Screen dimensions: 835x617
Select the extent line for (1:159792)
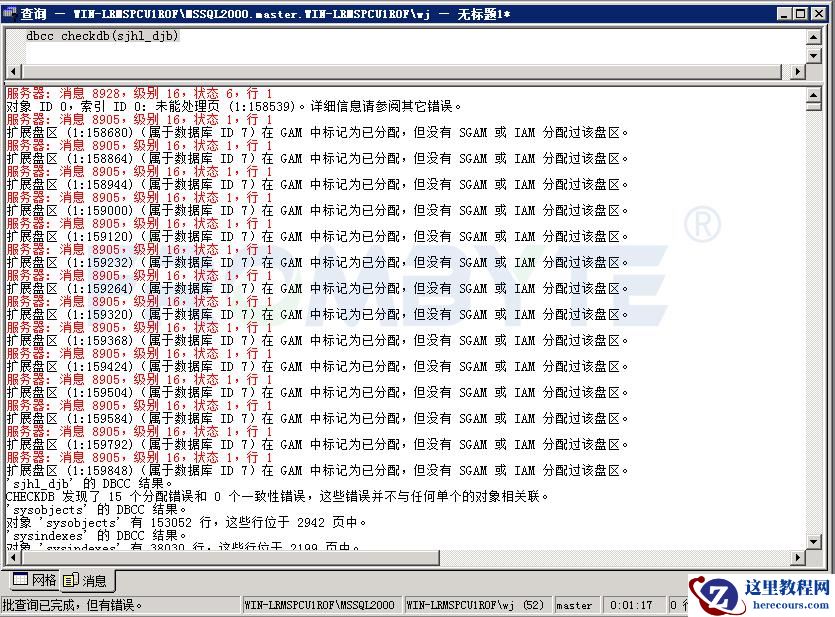pyautogui.click(x=317, y=445)
